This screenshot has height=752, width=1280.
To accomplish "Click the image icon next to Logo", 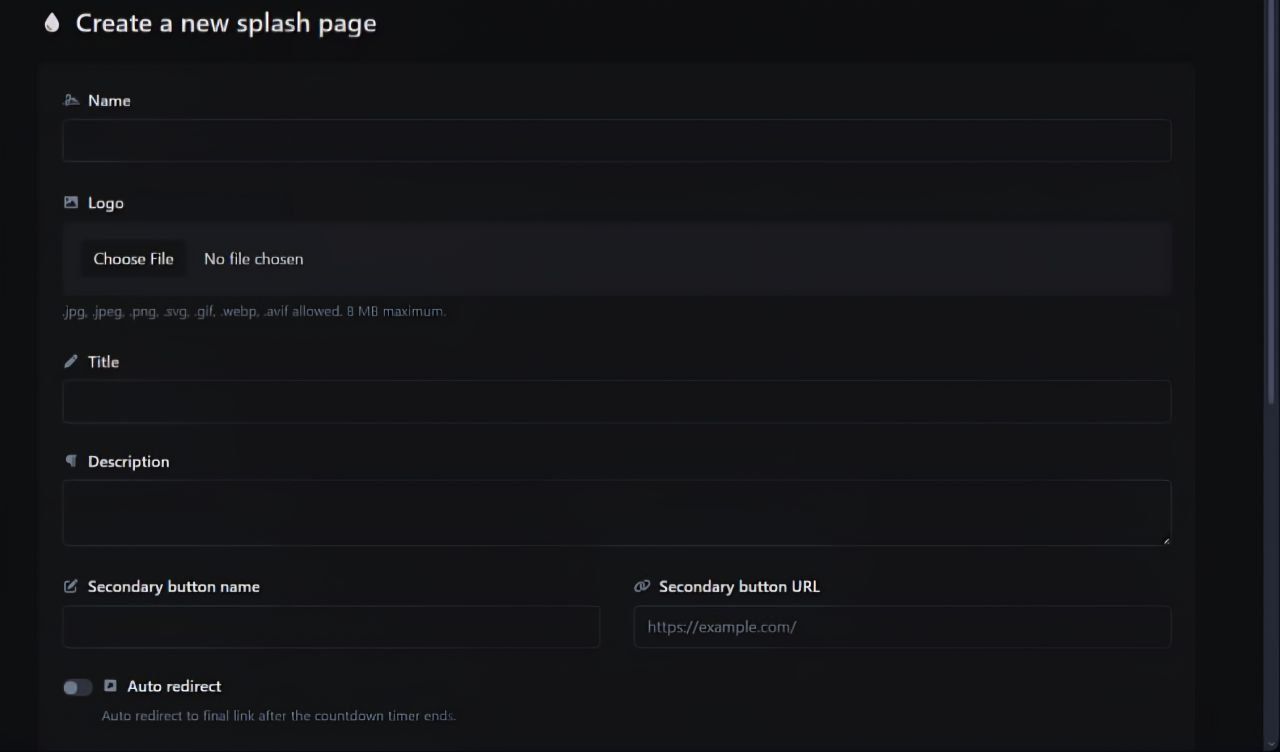I will tap(71, 202).
